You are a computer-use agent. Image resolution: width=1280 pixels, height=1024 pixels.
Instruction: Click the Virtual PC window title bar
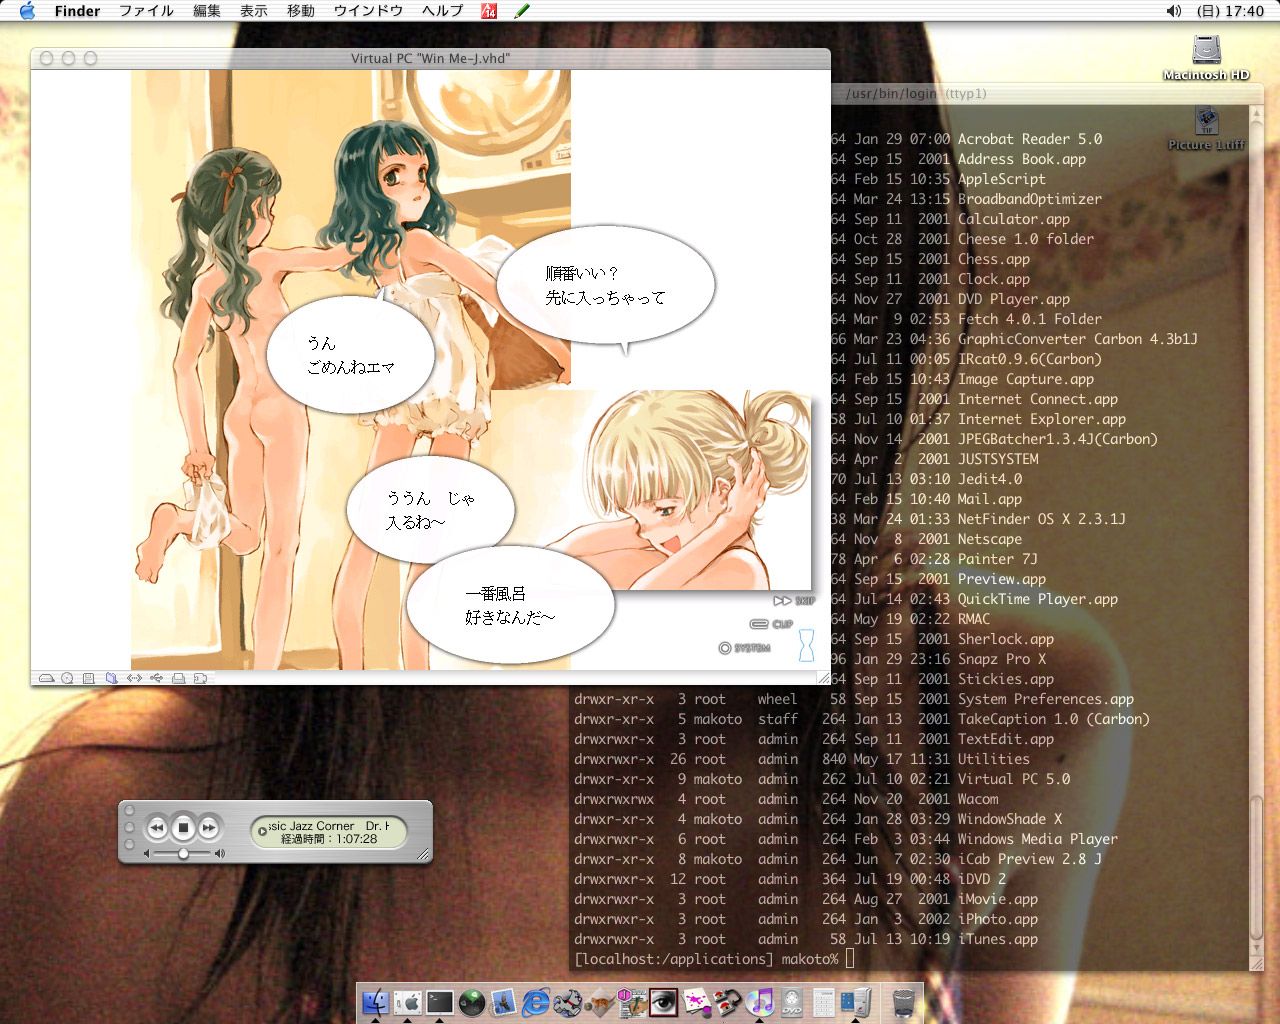(x=430, y=58)
